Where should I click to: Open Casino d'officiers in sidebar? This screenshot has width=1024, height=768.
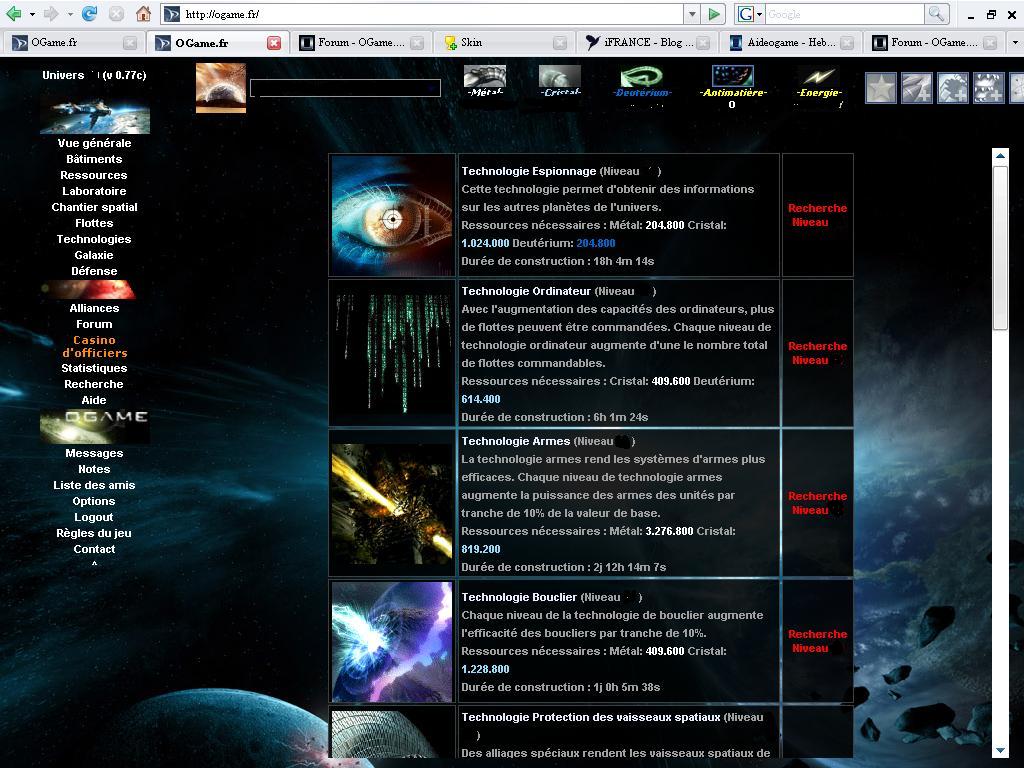pos(94,346)
